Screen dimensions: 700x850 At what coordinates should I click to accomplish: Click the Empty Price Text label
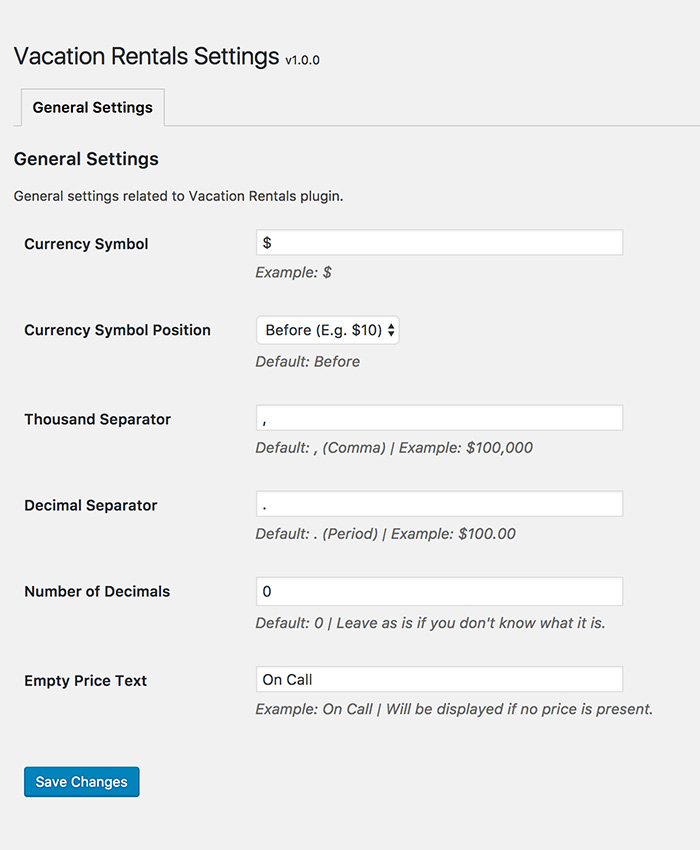(x=86, y=681)
